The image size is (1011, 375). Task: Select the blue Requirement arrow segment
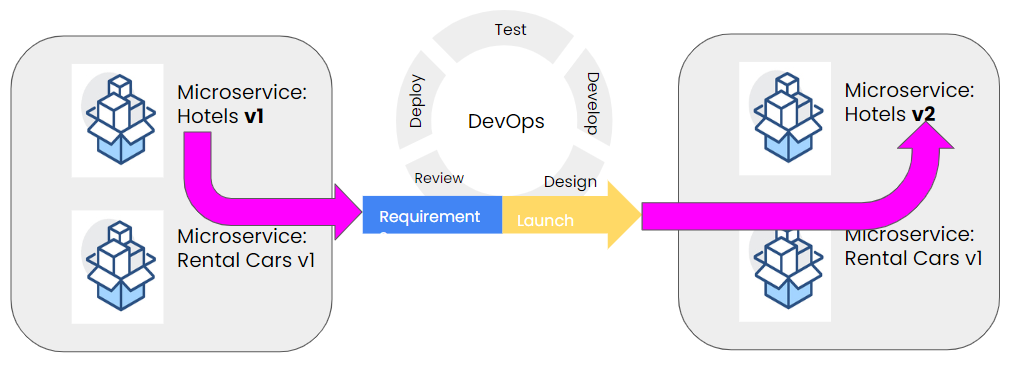[432, 215]
